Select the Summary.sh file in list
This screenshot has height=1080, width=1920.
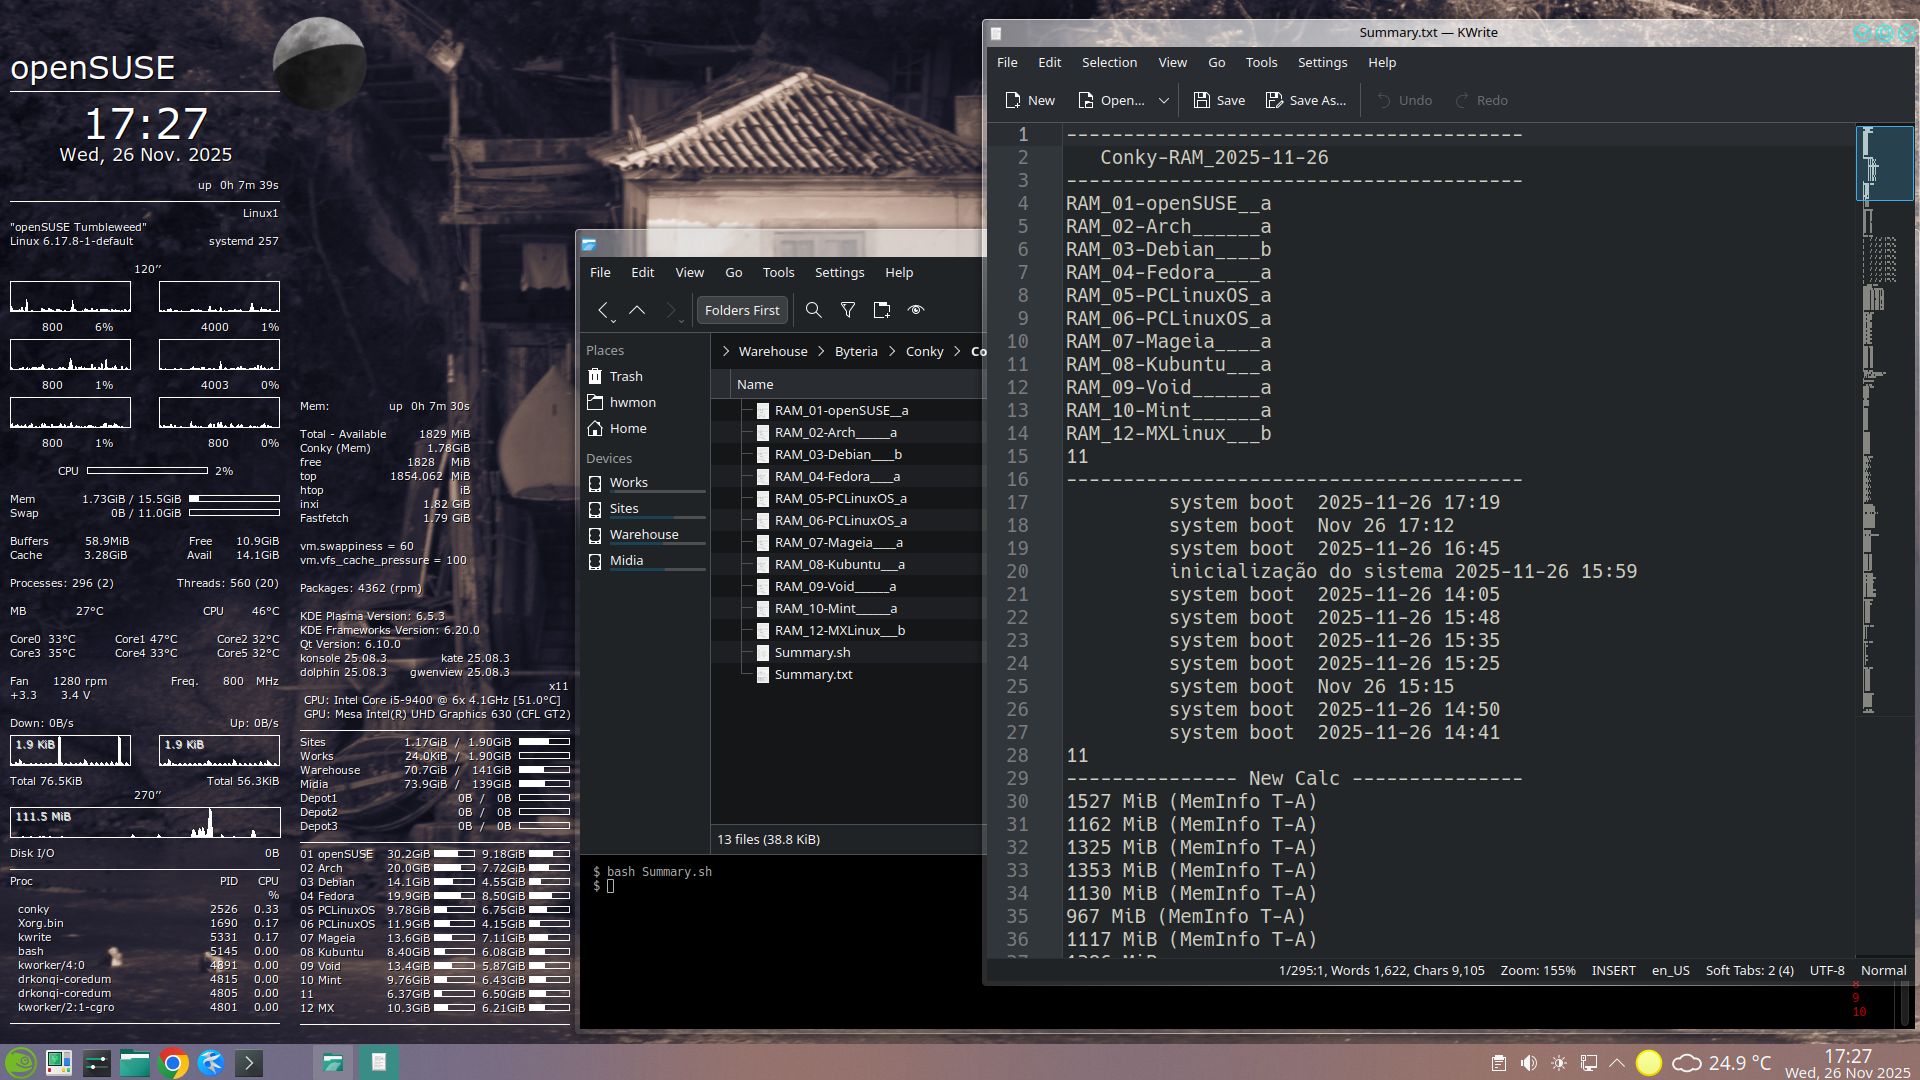click(x=812, y=652)
